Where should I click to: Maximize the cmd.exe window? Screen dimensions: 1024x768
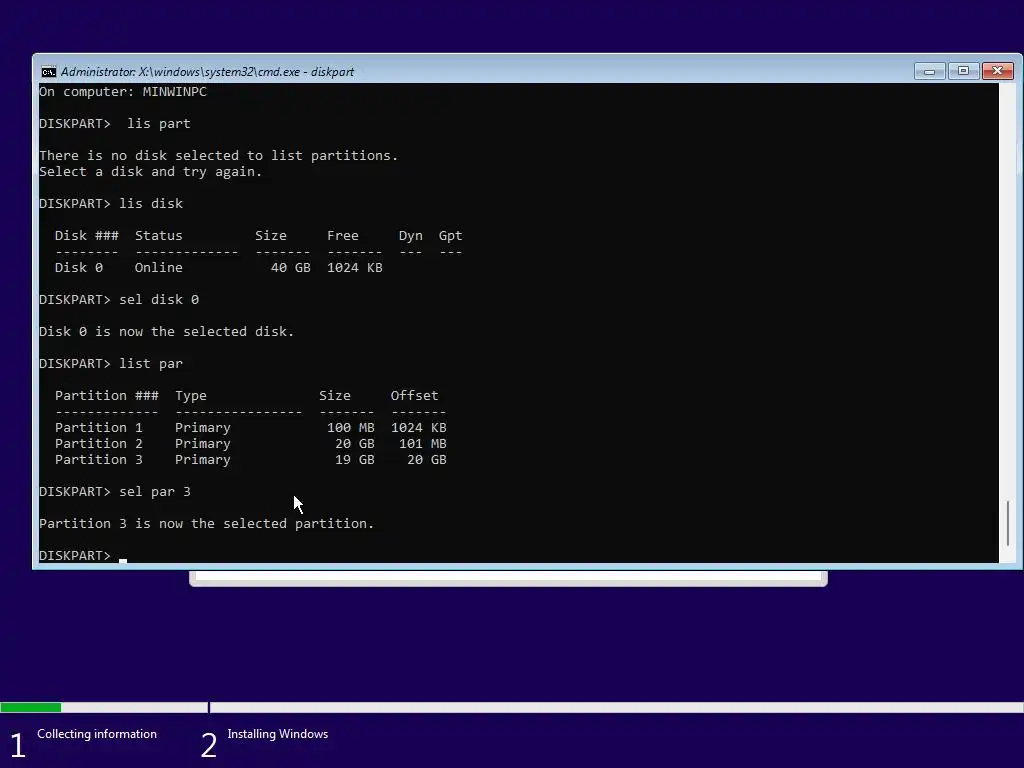(x=963, y=71)
